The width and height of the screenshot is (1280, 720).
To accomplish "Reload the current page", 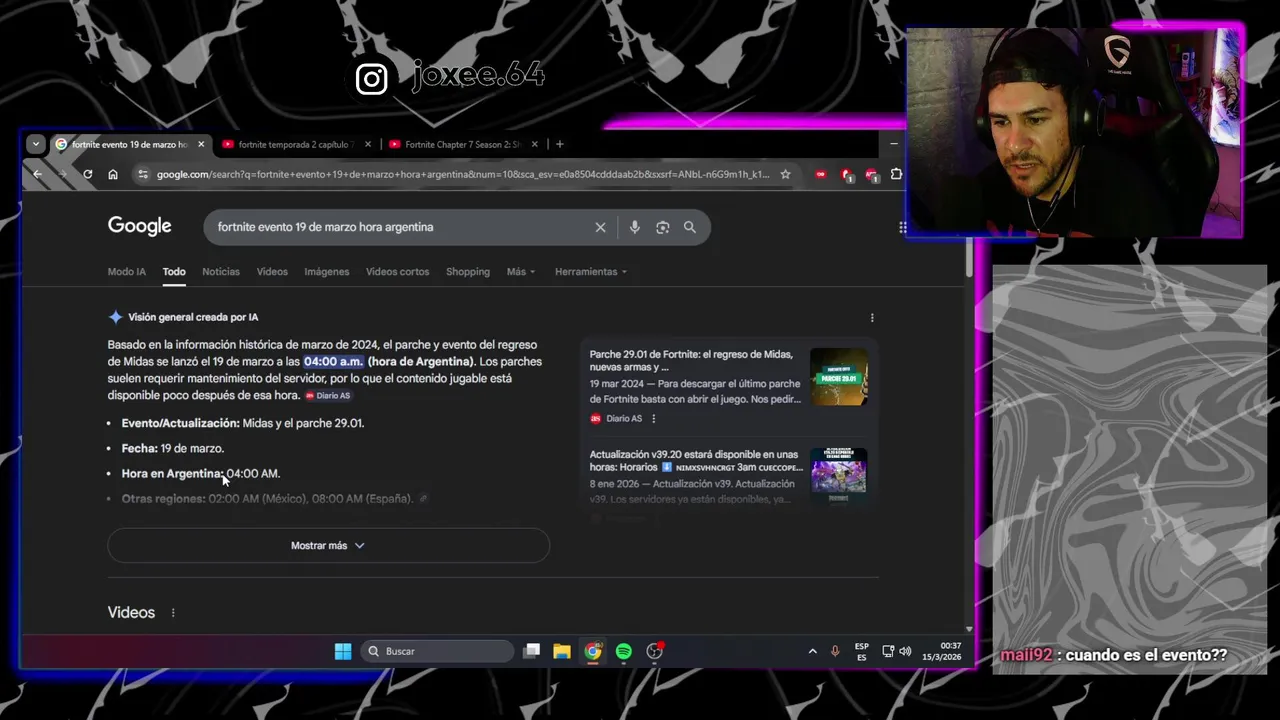I will pyautogui.click(x=88, y=174).
